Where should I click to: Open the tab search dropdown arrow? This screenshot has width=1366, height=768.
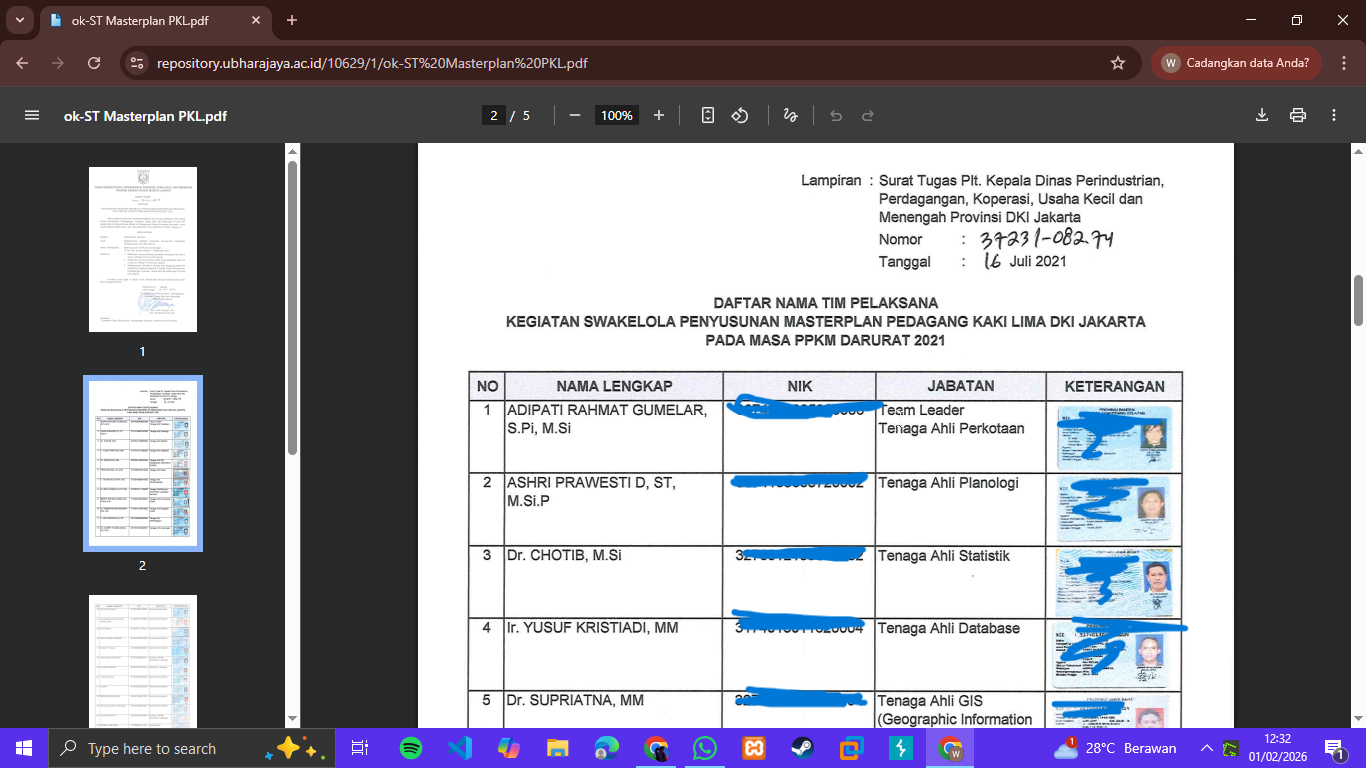pos(21,20)
